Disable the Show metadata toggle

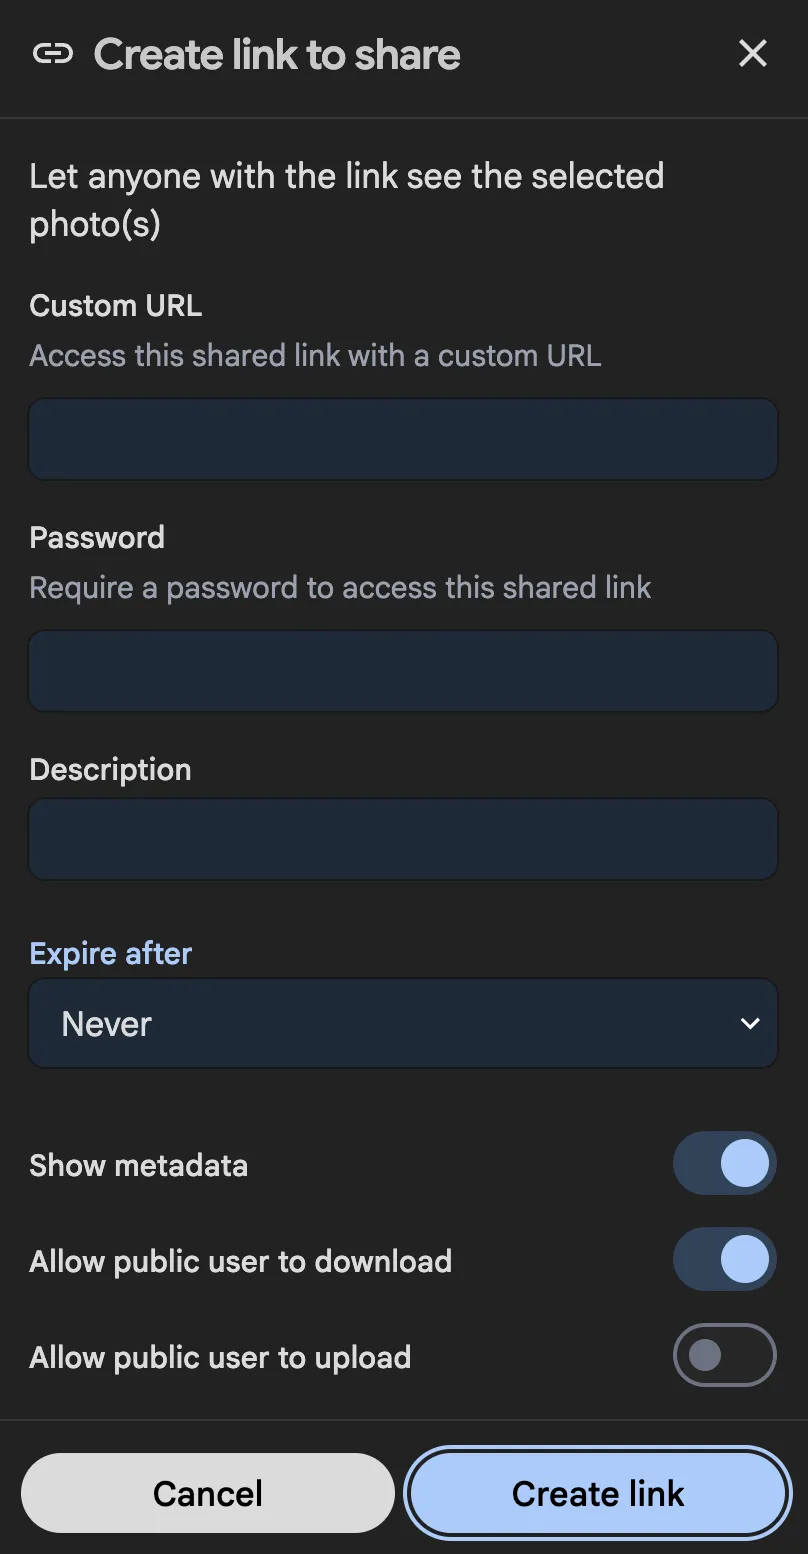pos(724,1163)
